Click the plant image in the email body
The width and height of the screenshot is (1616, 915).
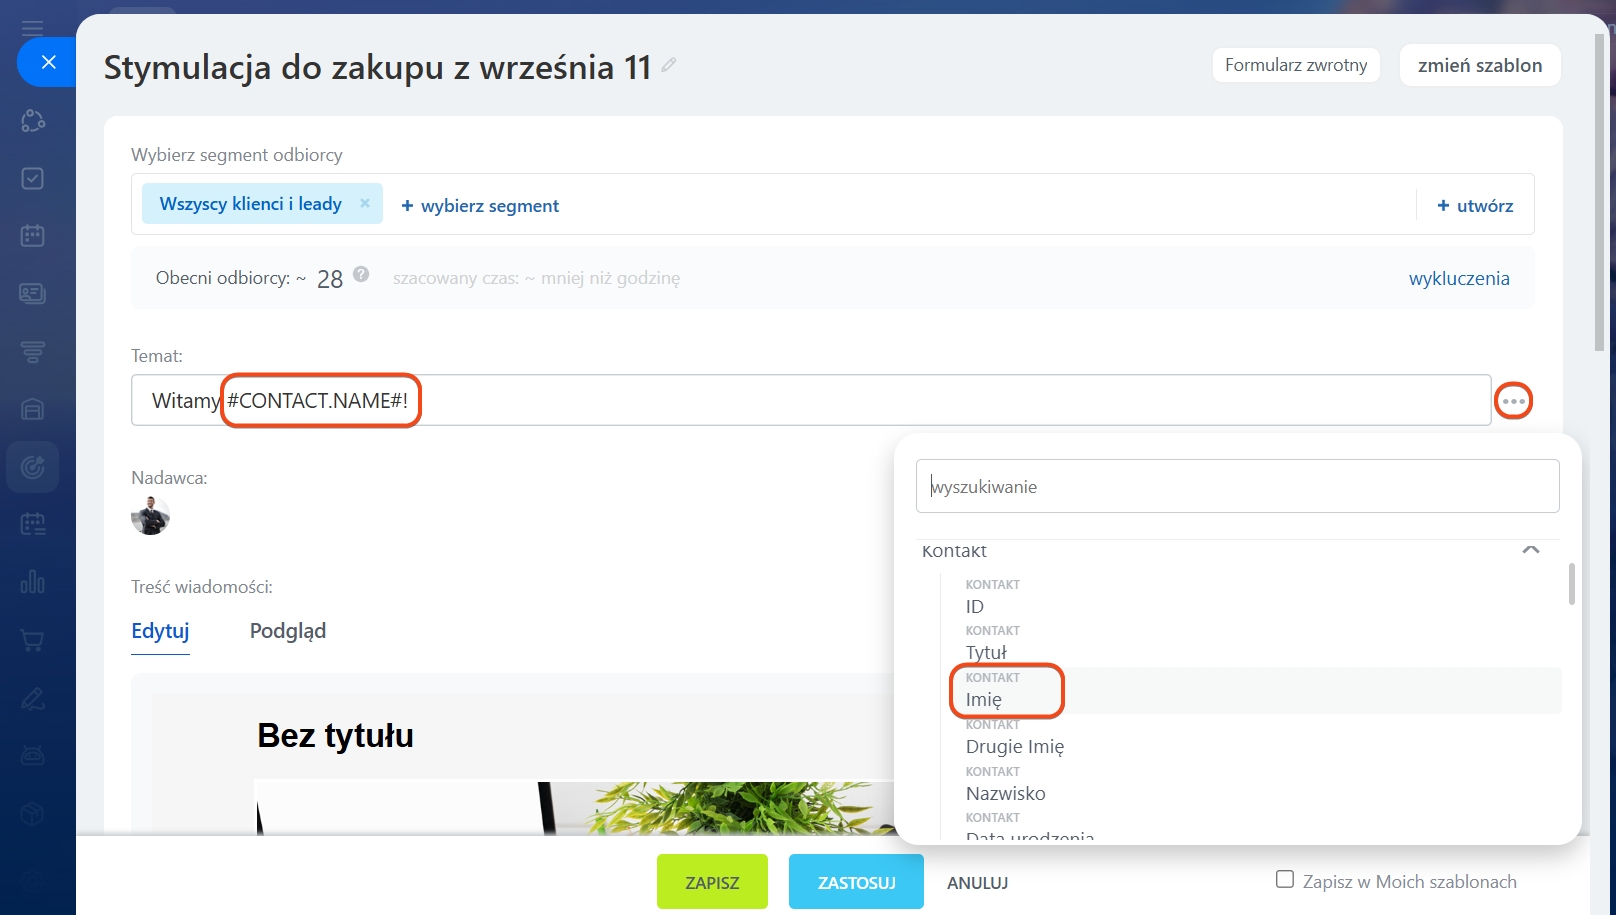pyautogui.click(x=575, y=808)
